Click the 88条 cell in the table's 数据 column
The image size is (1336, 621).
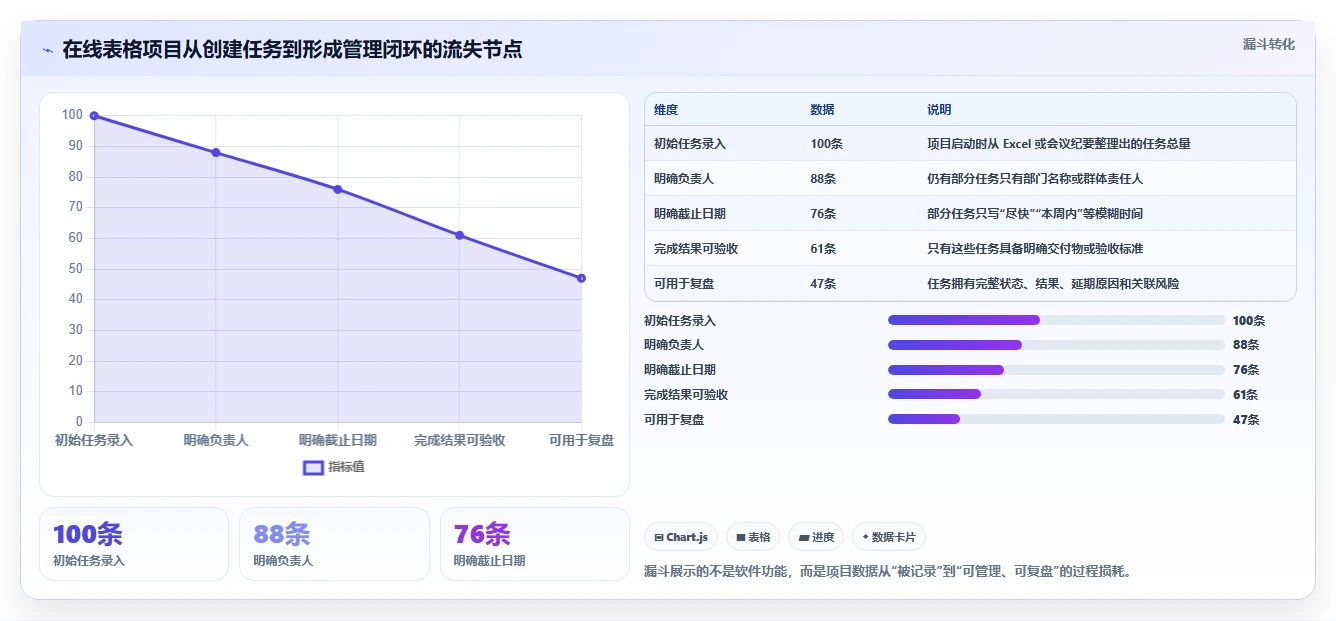tap(823, 179)
